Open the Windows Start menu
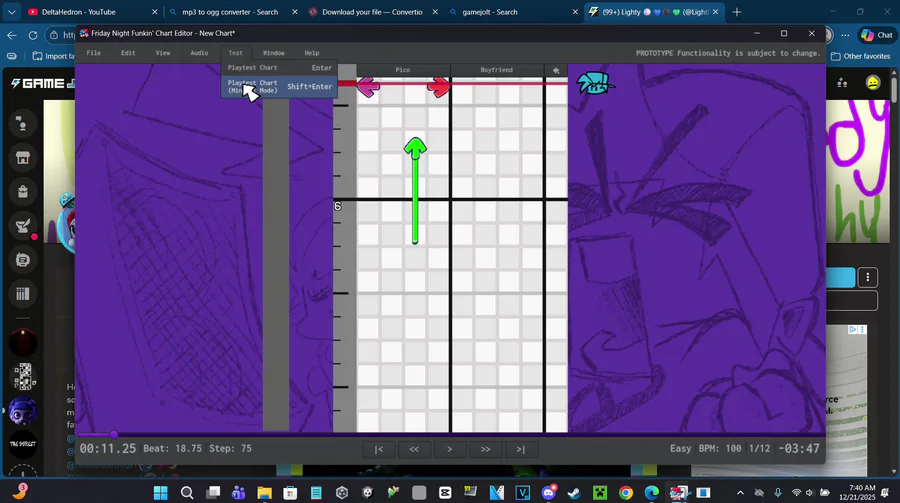900x503 pixels. click(161, 493)
